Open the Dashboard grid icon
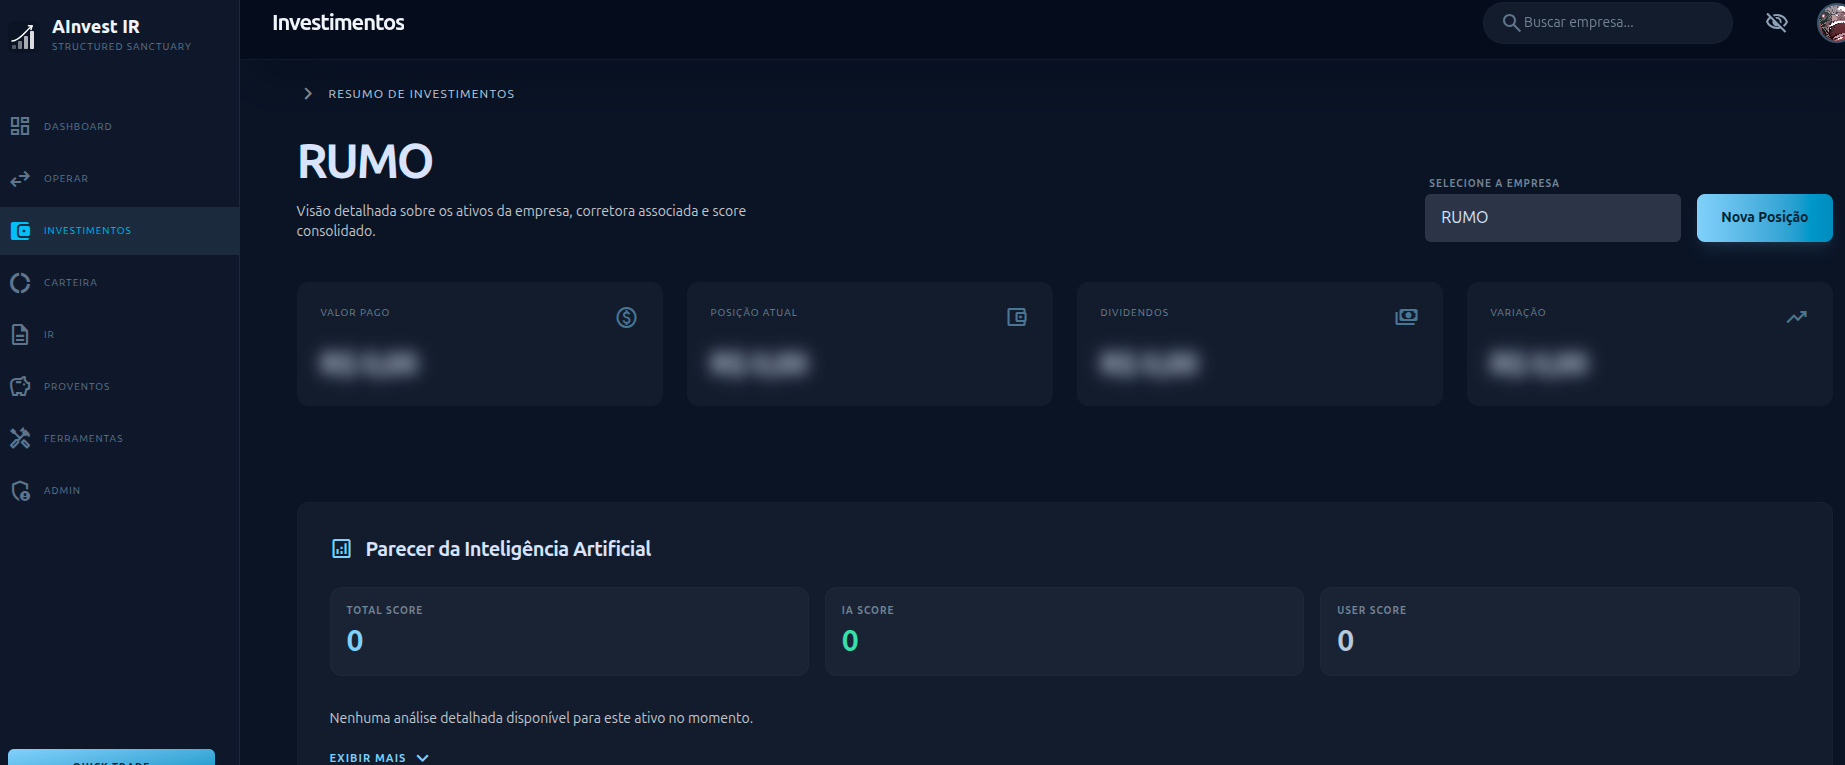The image size is (1845, 765). (x=20, y=126)
